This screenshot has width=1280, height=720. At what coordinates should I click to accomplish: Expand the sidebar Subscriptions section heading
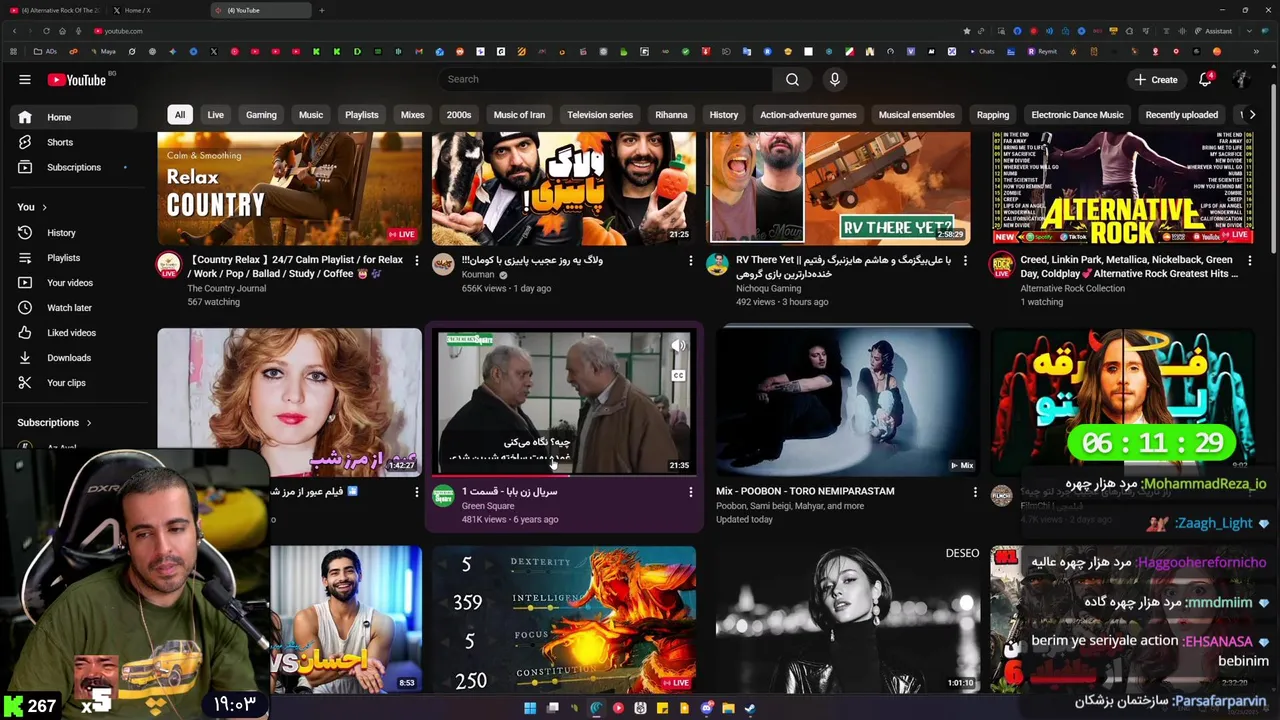pyautogui.click(x=54, y=423)
